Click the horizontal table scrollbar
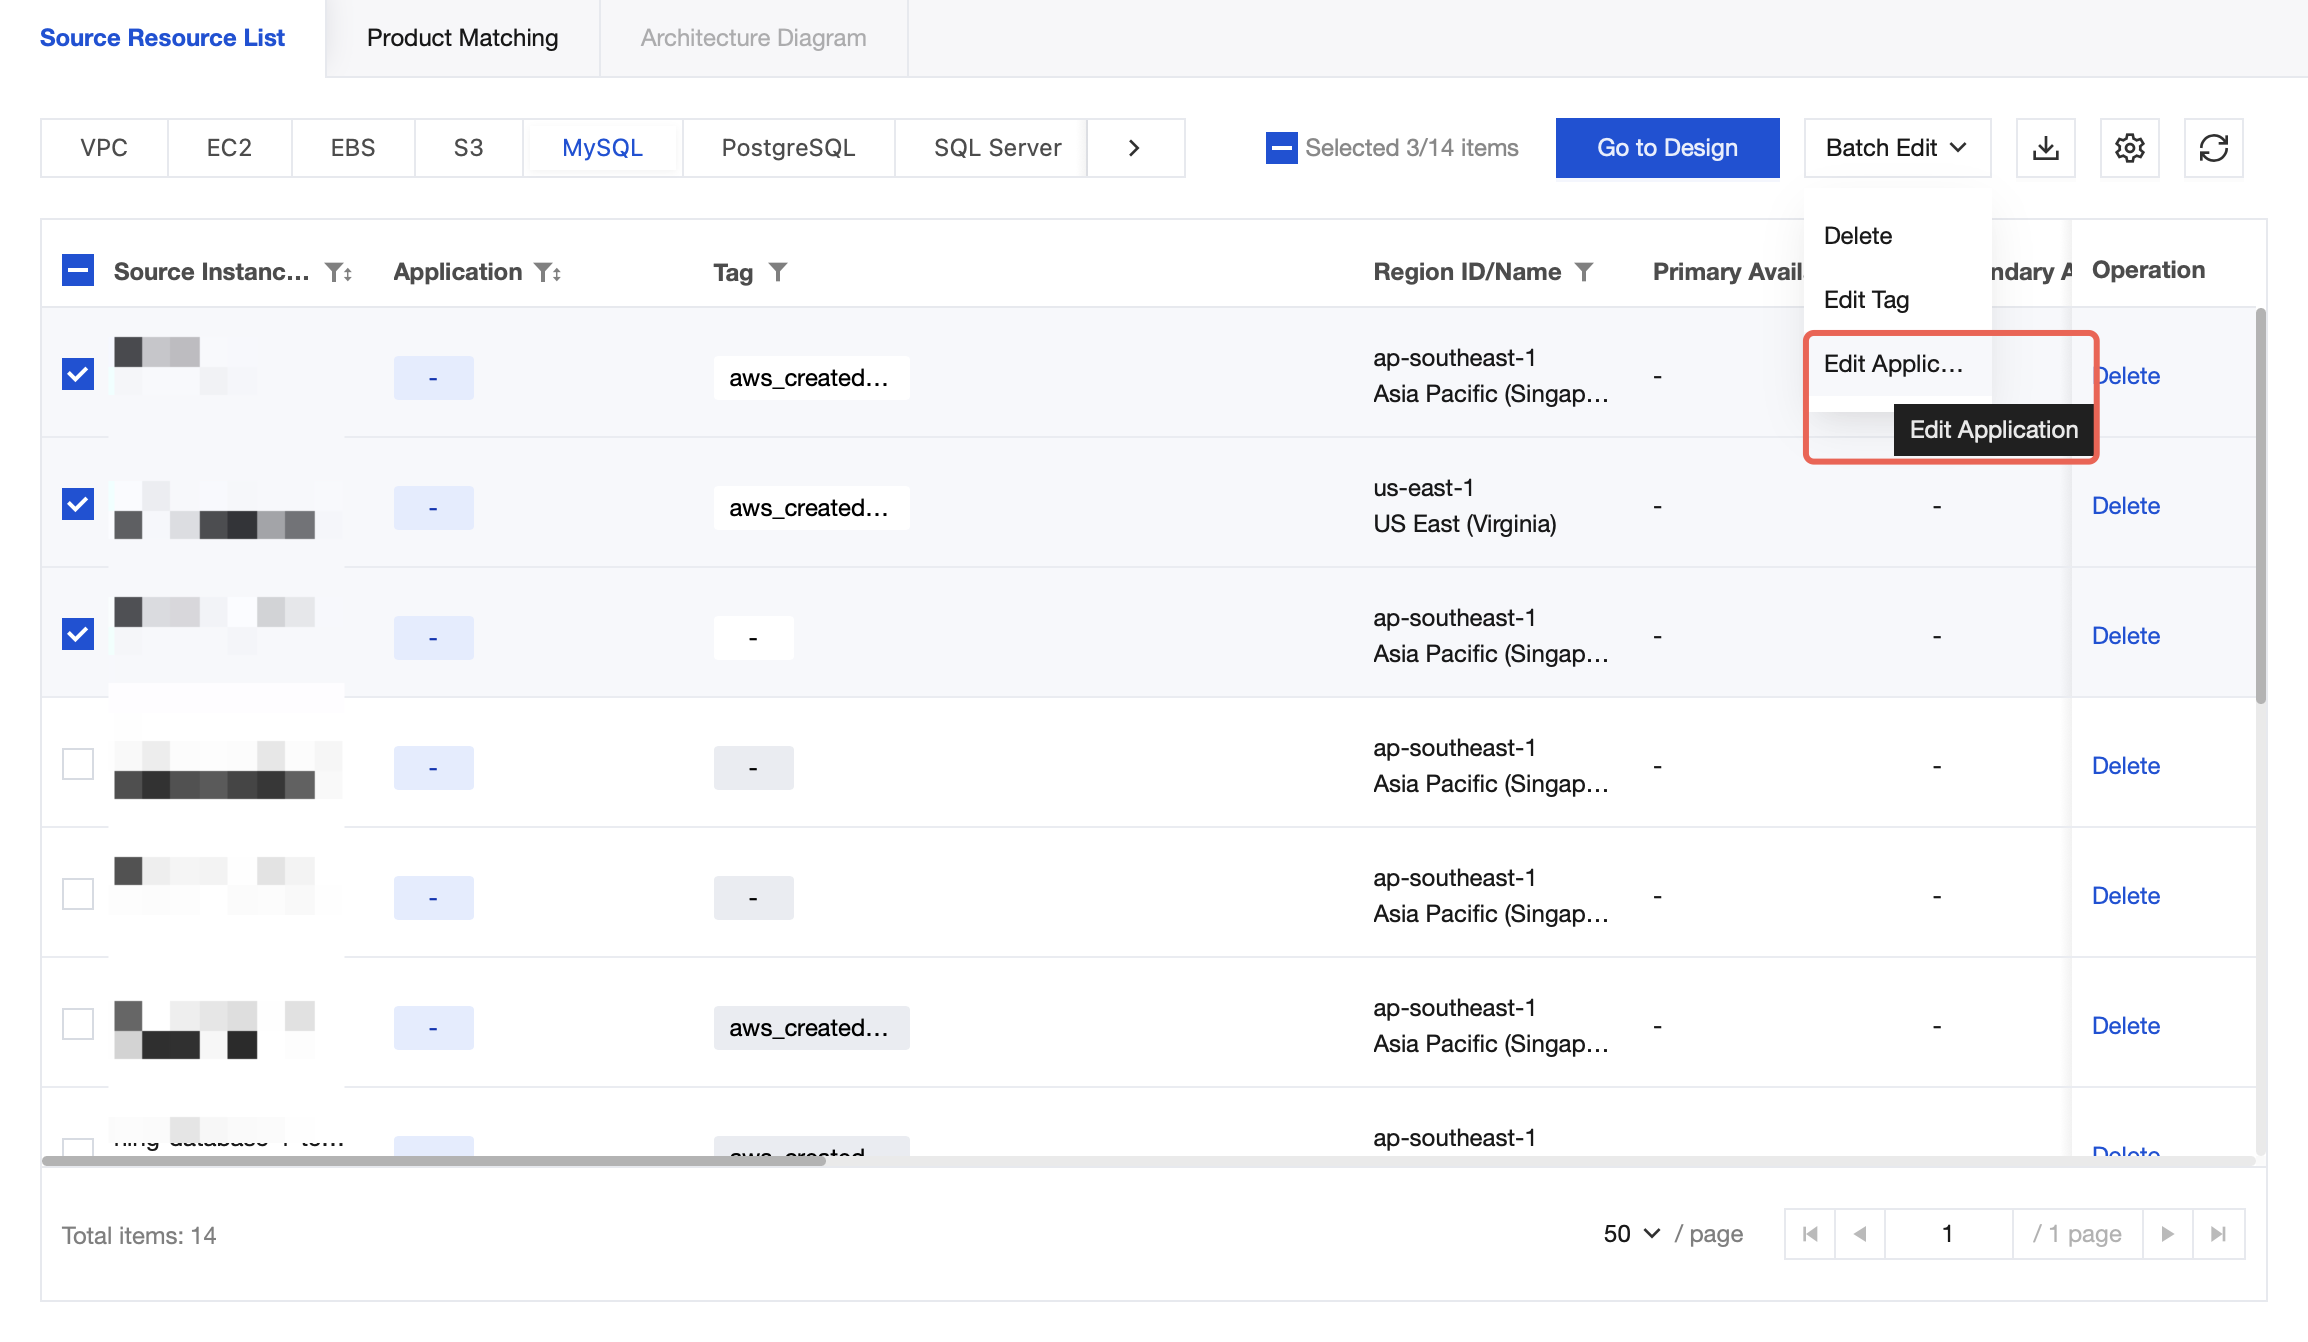This screenshot has width=2308, height=1342. click(x=434, y=1161)
